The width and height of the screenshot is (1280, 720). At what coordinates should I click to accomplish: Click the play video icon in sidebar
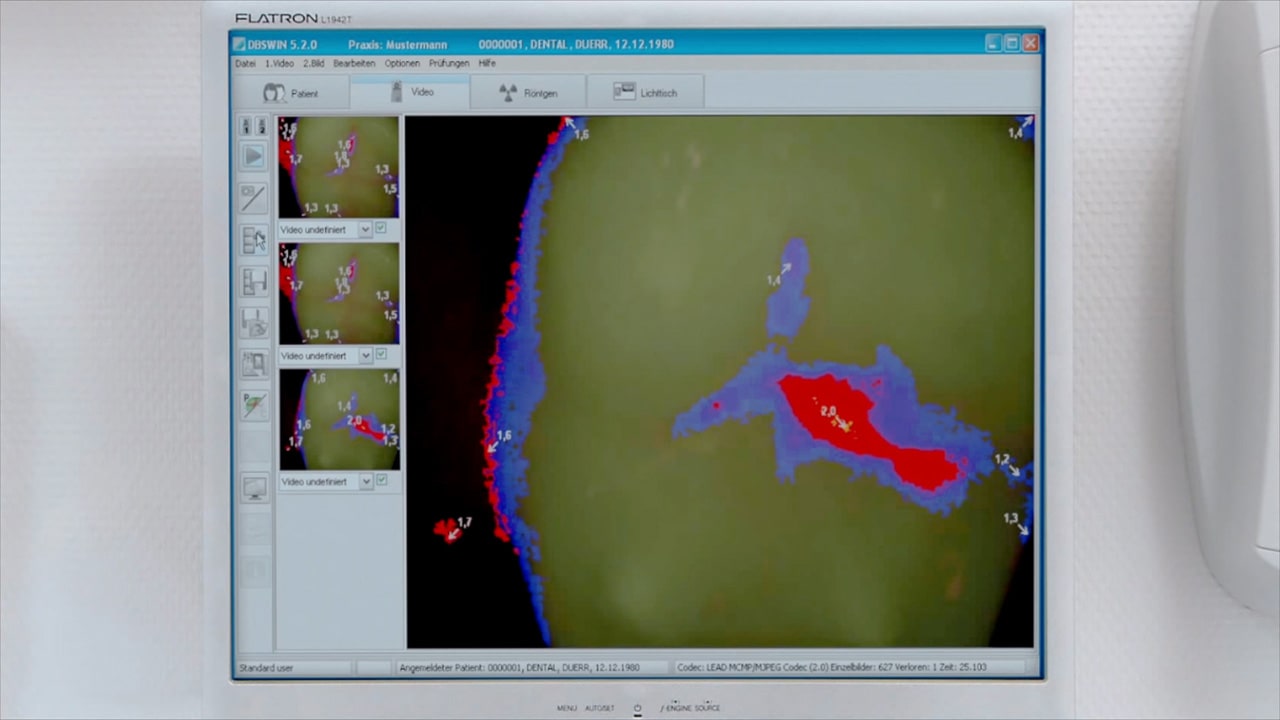tap(254, 157)
